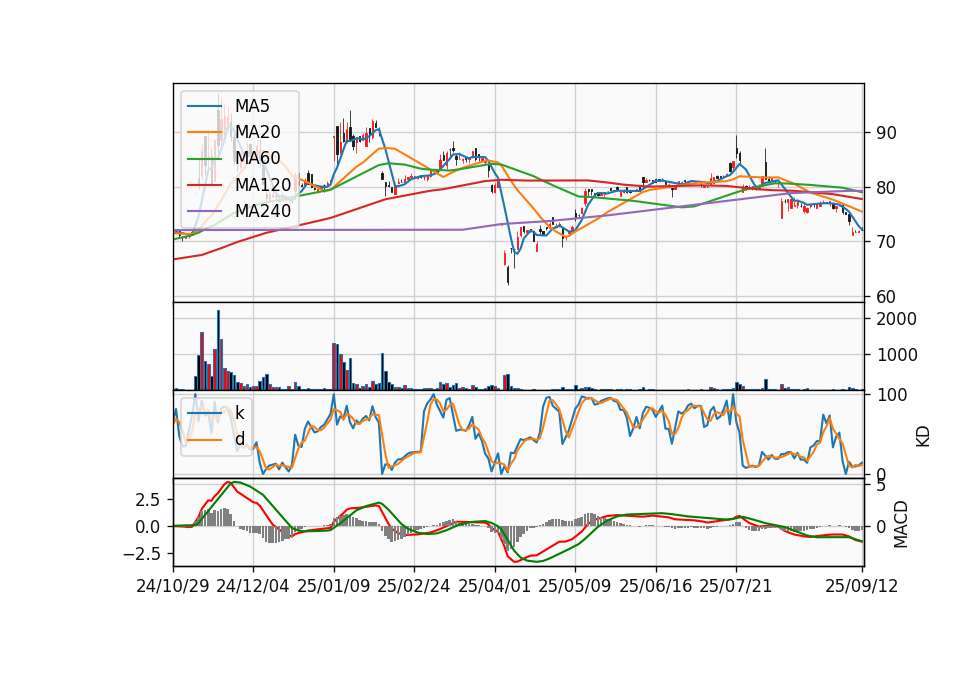Screen dimensions: 960x690
Task: Click the MACD left axis value 0.0
Action: [x=148, y=527]
